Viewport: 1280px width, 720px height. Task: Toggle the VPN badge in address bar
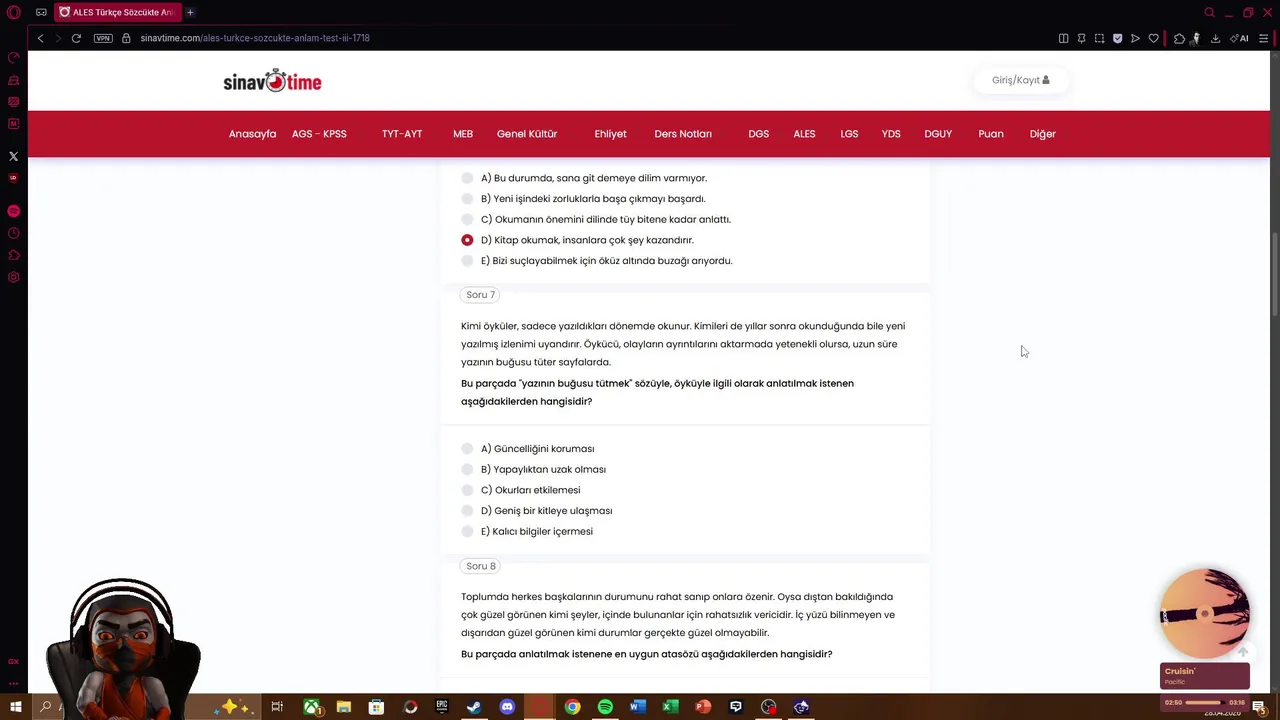(103, 38)
